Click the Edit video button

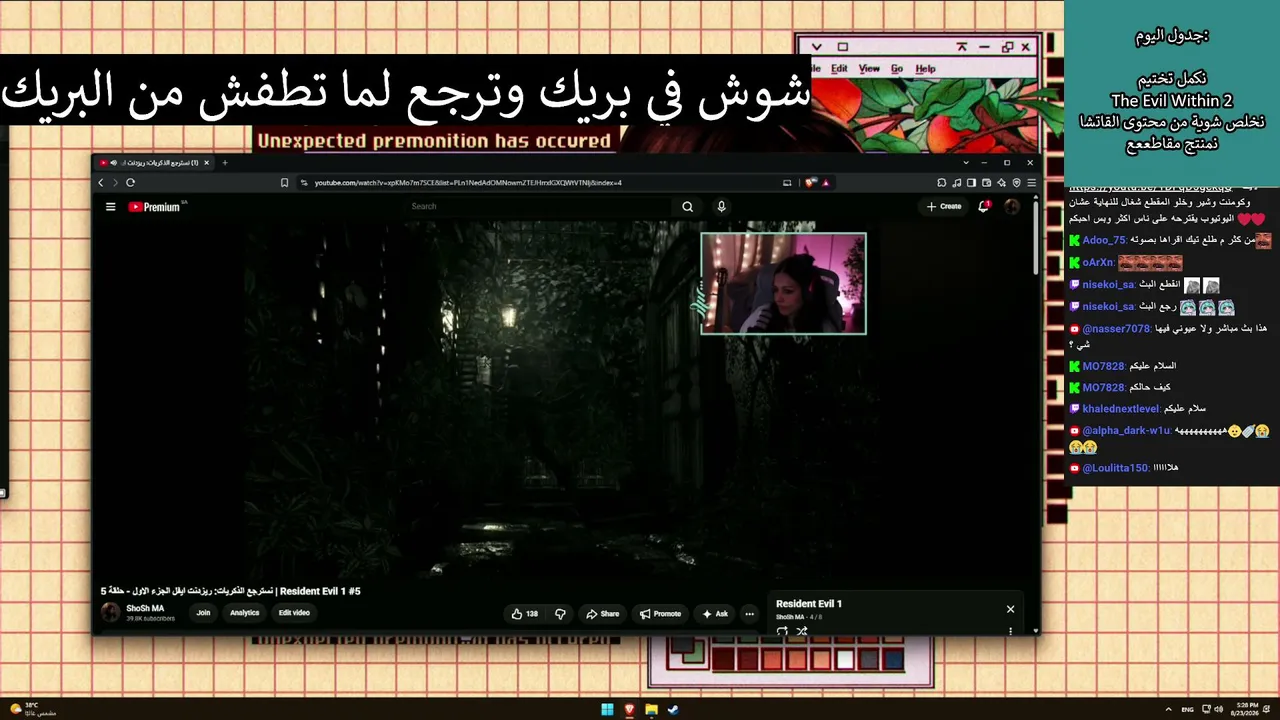[294, 613]
